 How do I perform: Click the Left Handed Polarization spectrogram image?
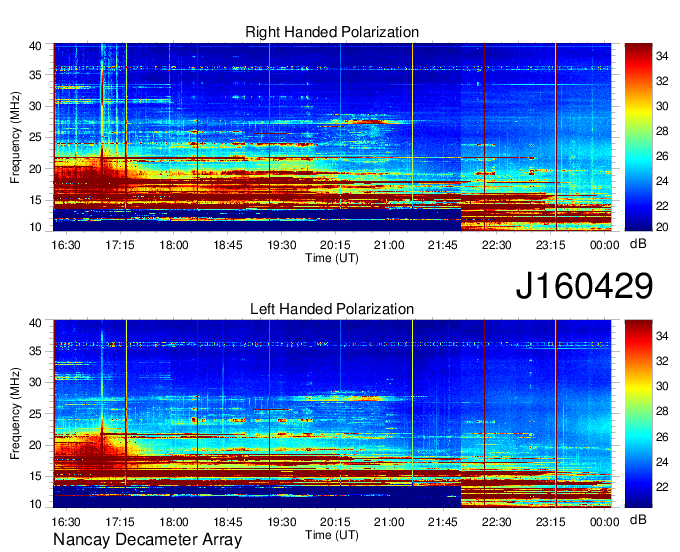point(332,414)
